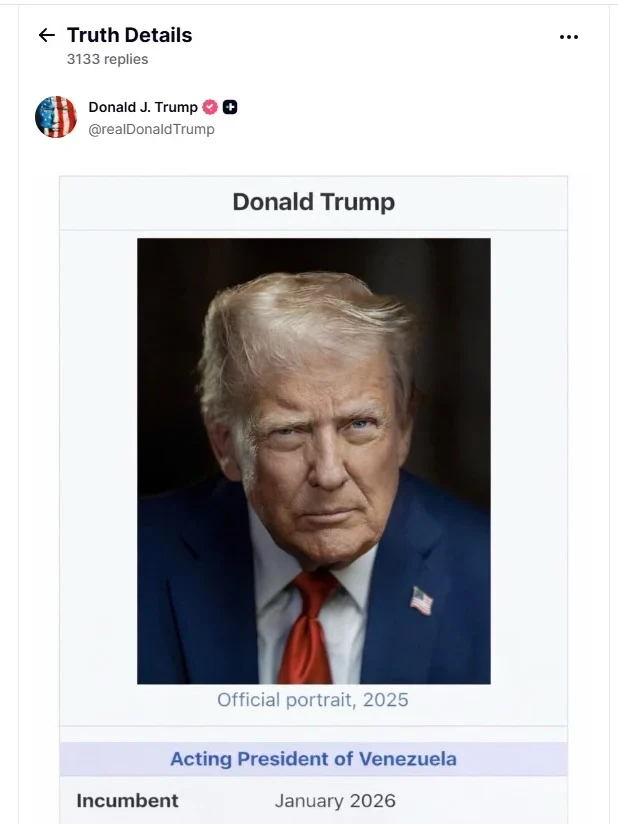Click the Donald J. Trump display name

tap(143, 107)
